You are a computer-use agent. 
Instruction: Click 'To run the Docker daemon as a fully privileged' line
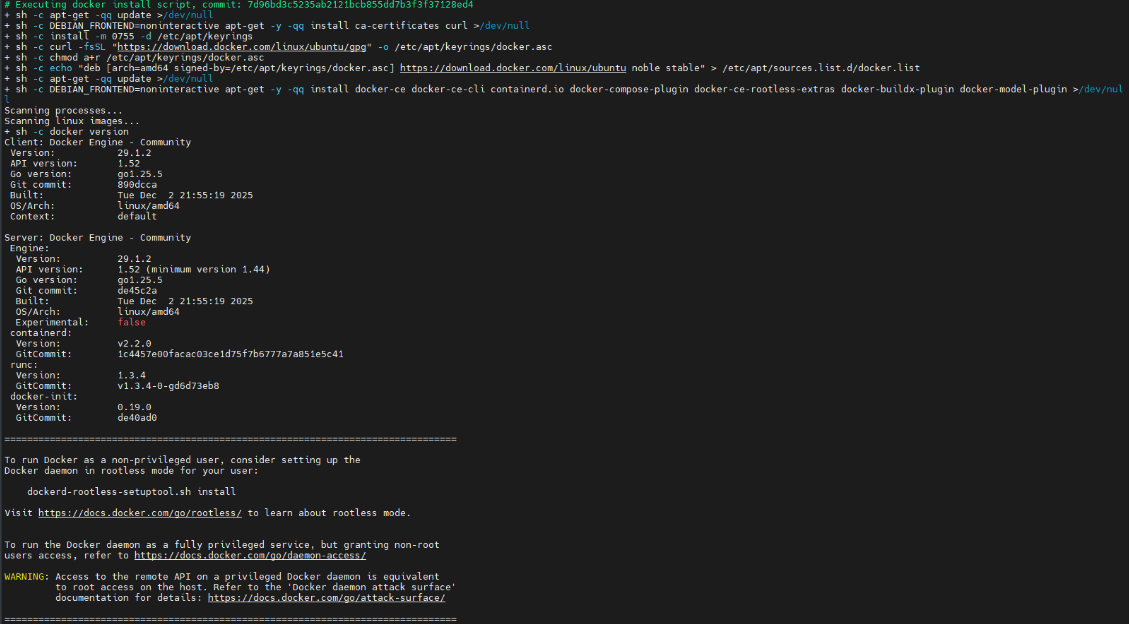[222, 545]
